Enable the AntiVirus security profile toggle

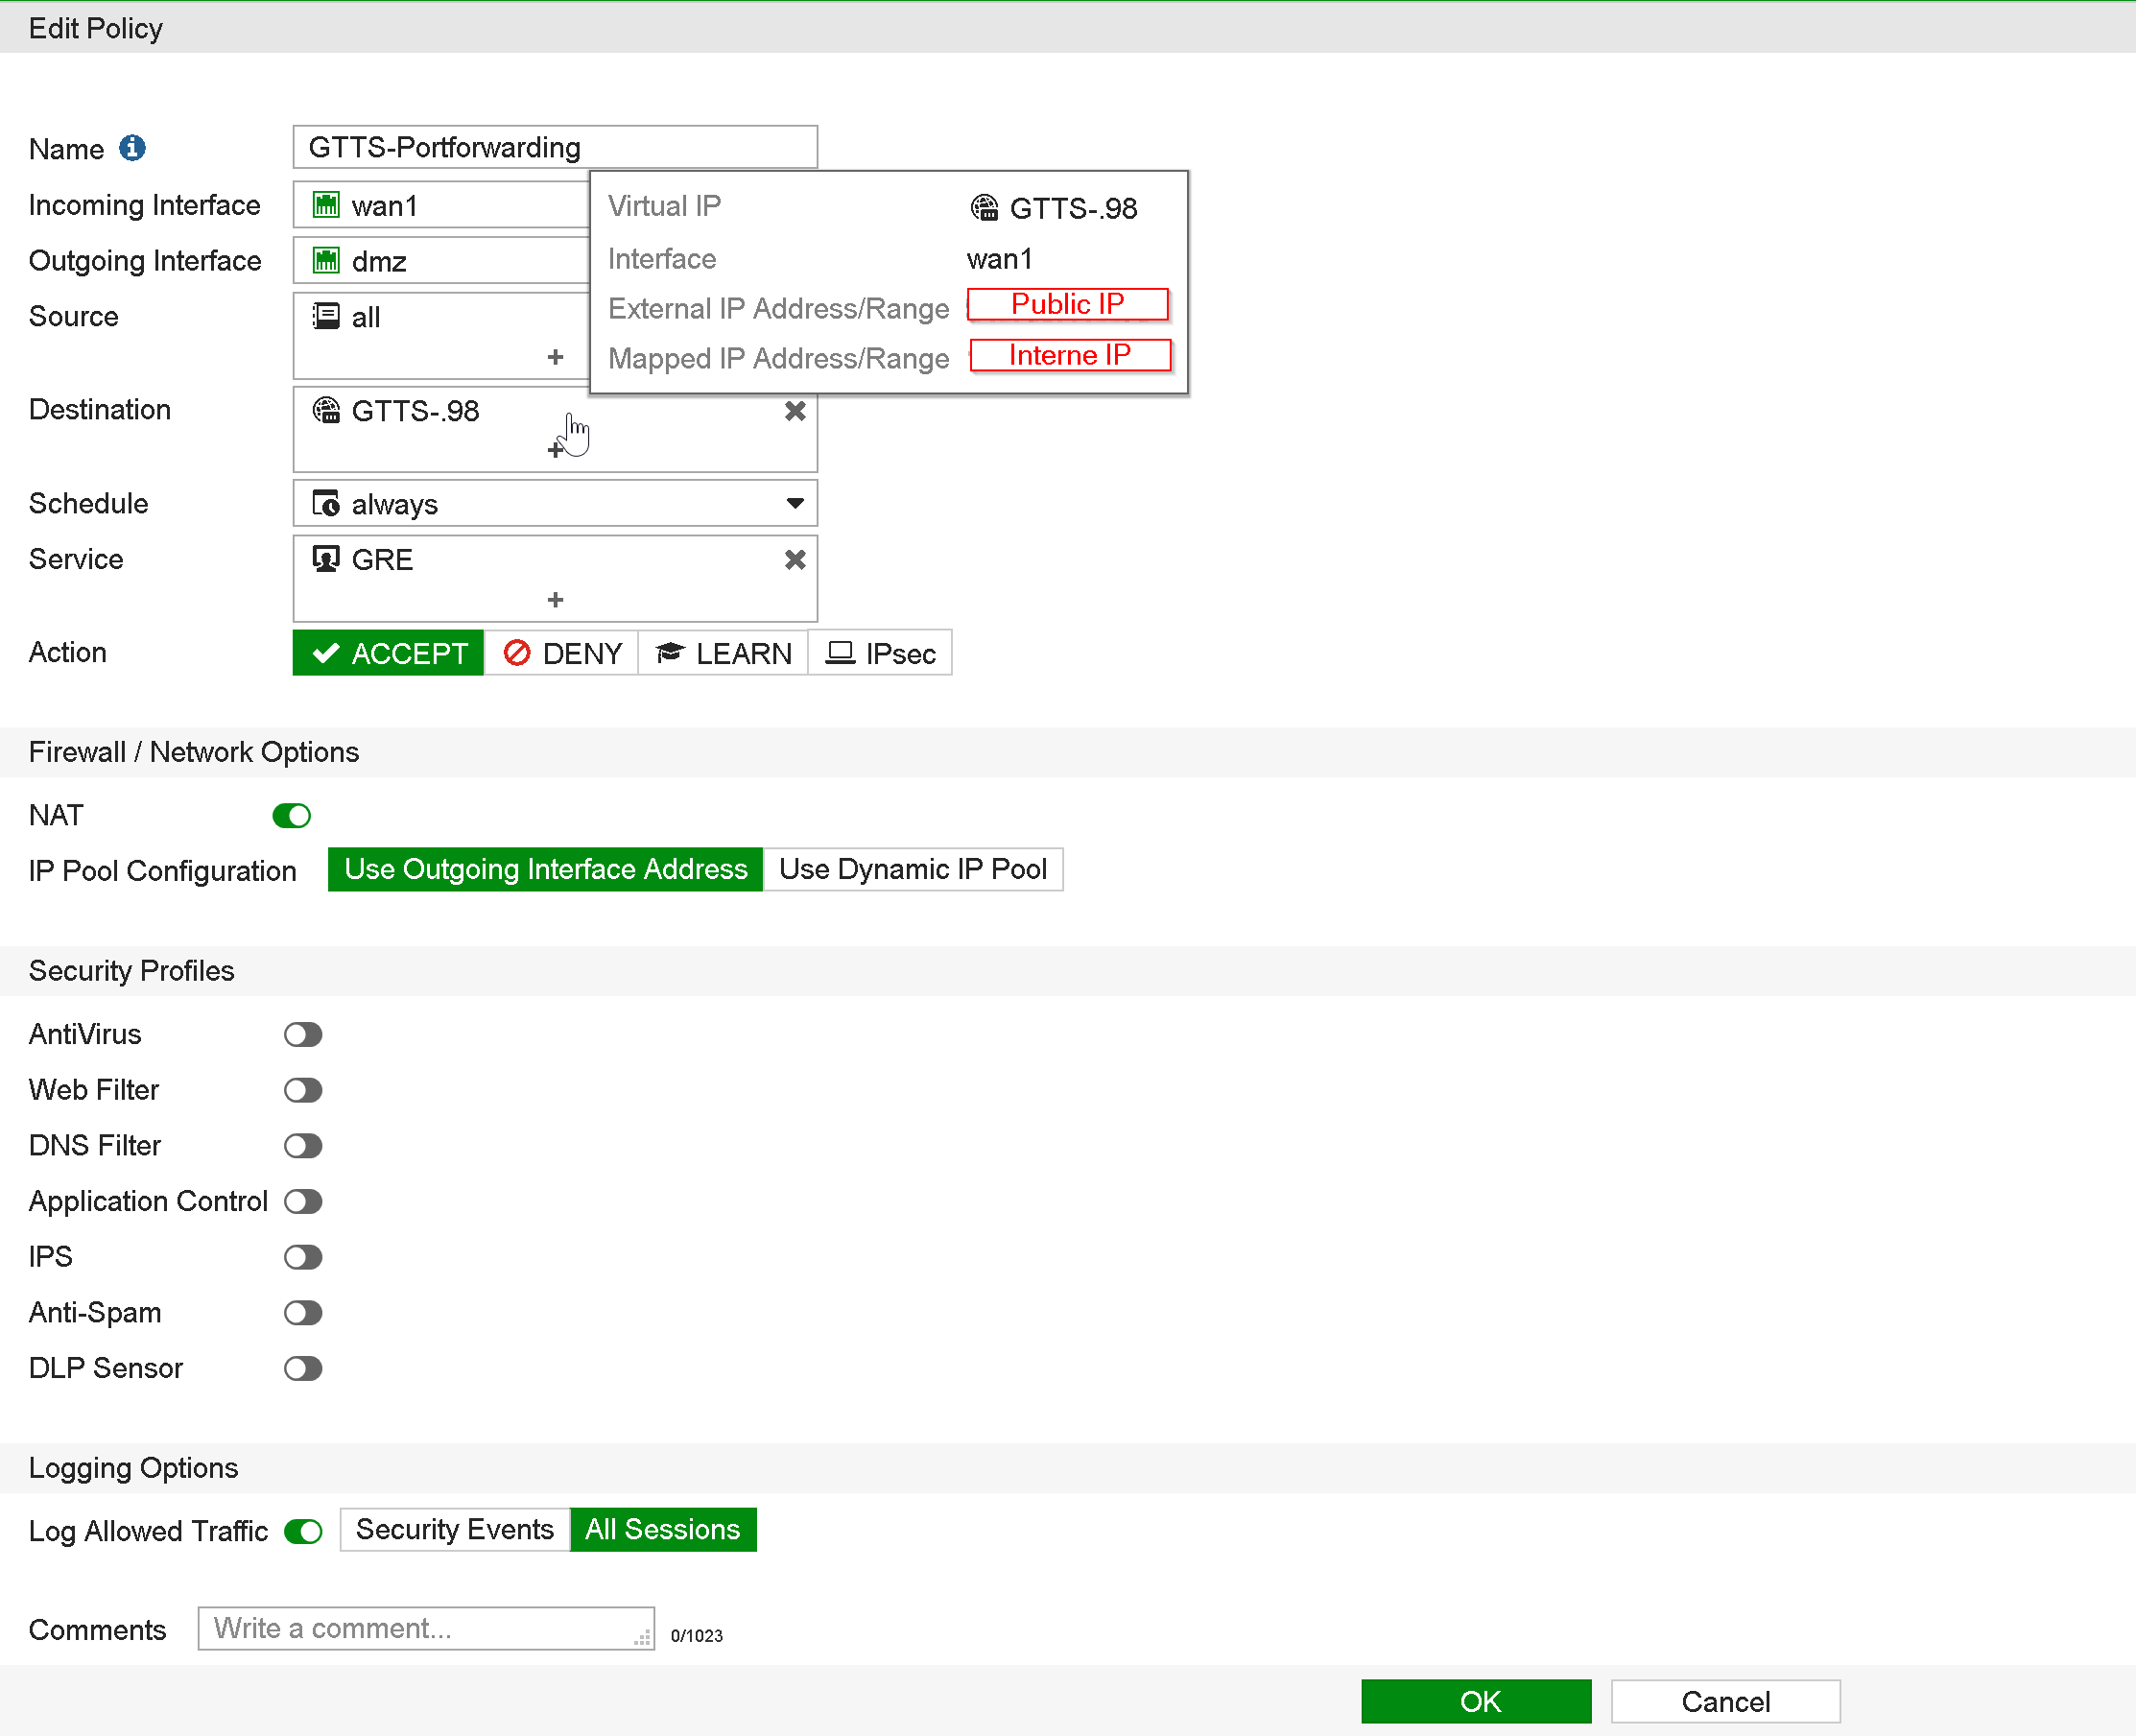pos(303,1034)
